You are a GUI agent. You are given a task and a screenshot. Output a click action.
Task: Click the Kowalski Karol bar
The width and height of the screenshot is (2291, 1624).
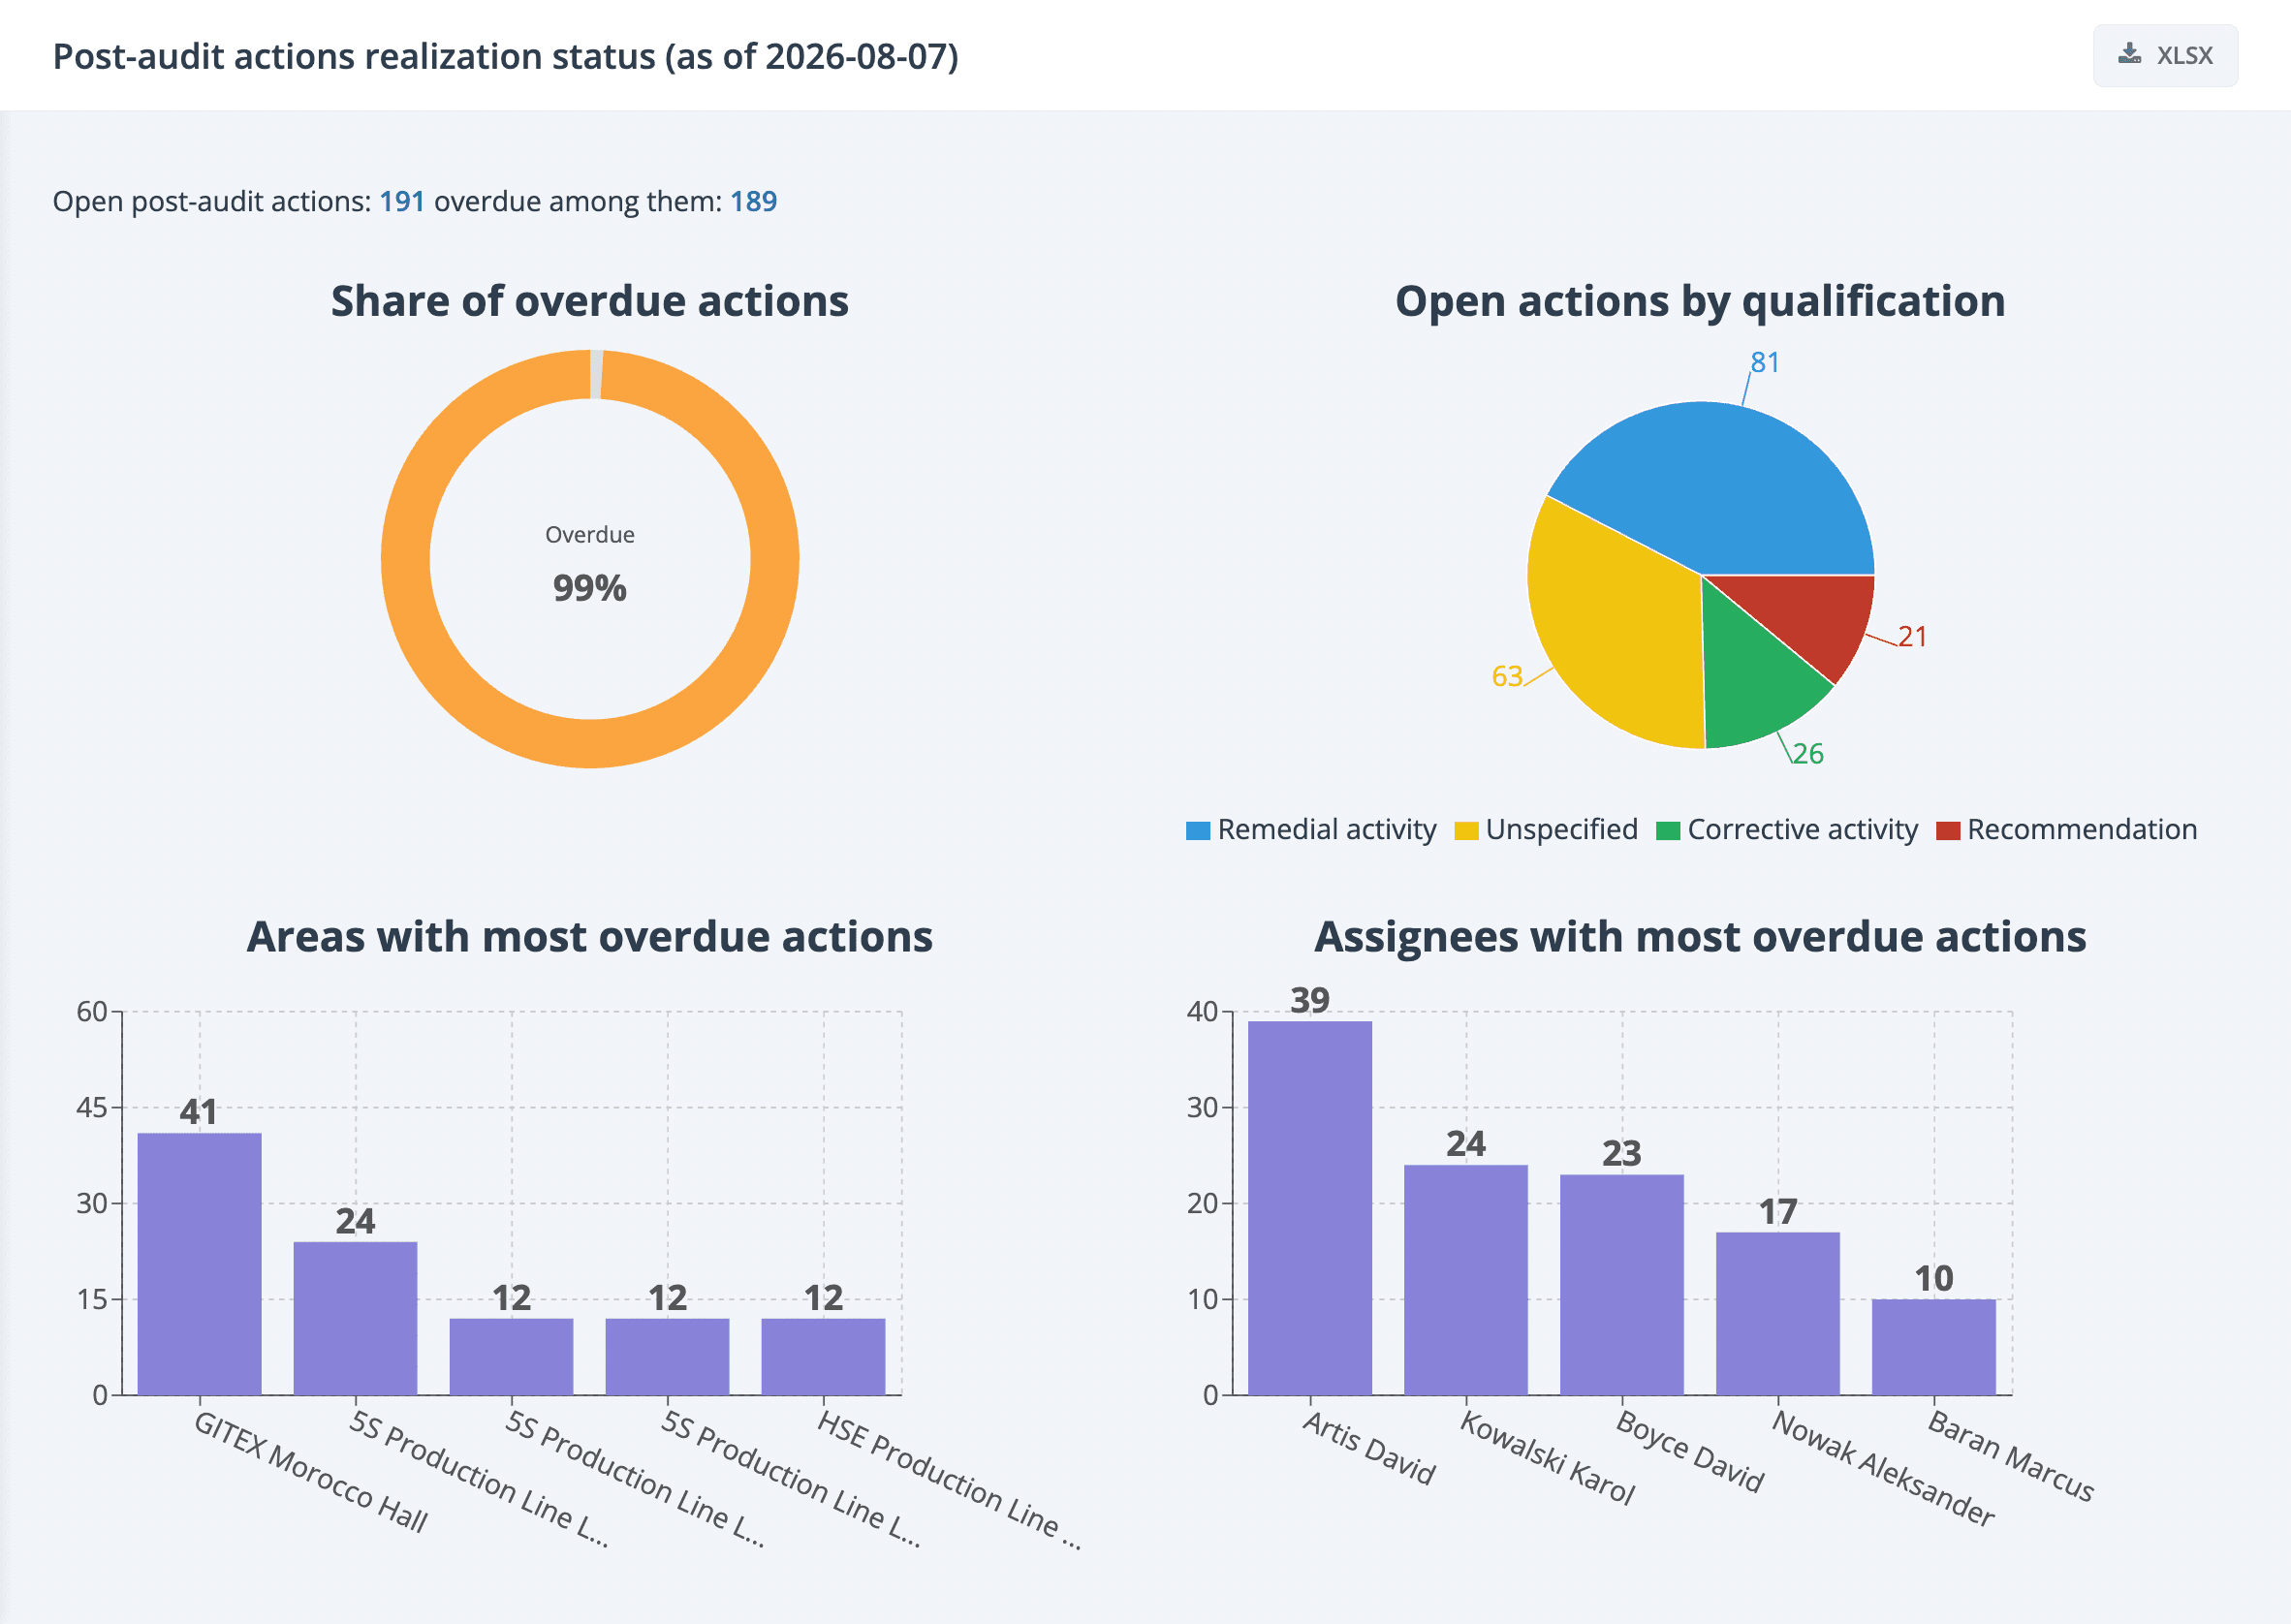[1466, 1280]
